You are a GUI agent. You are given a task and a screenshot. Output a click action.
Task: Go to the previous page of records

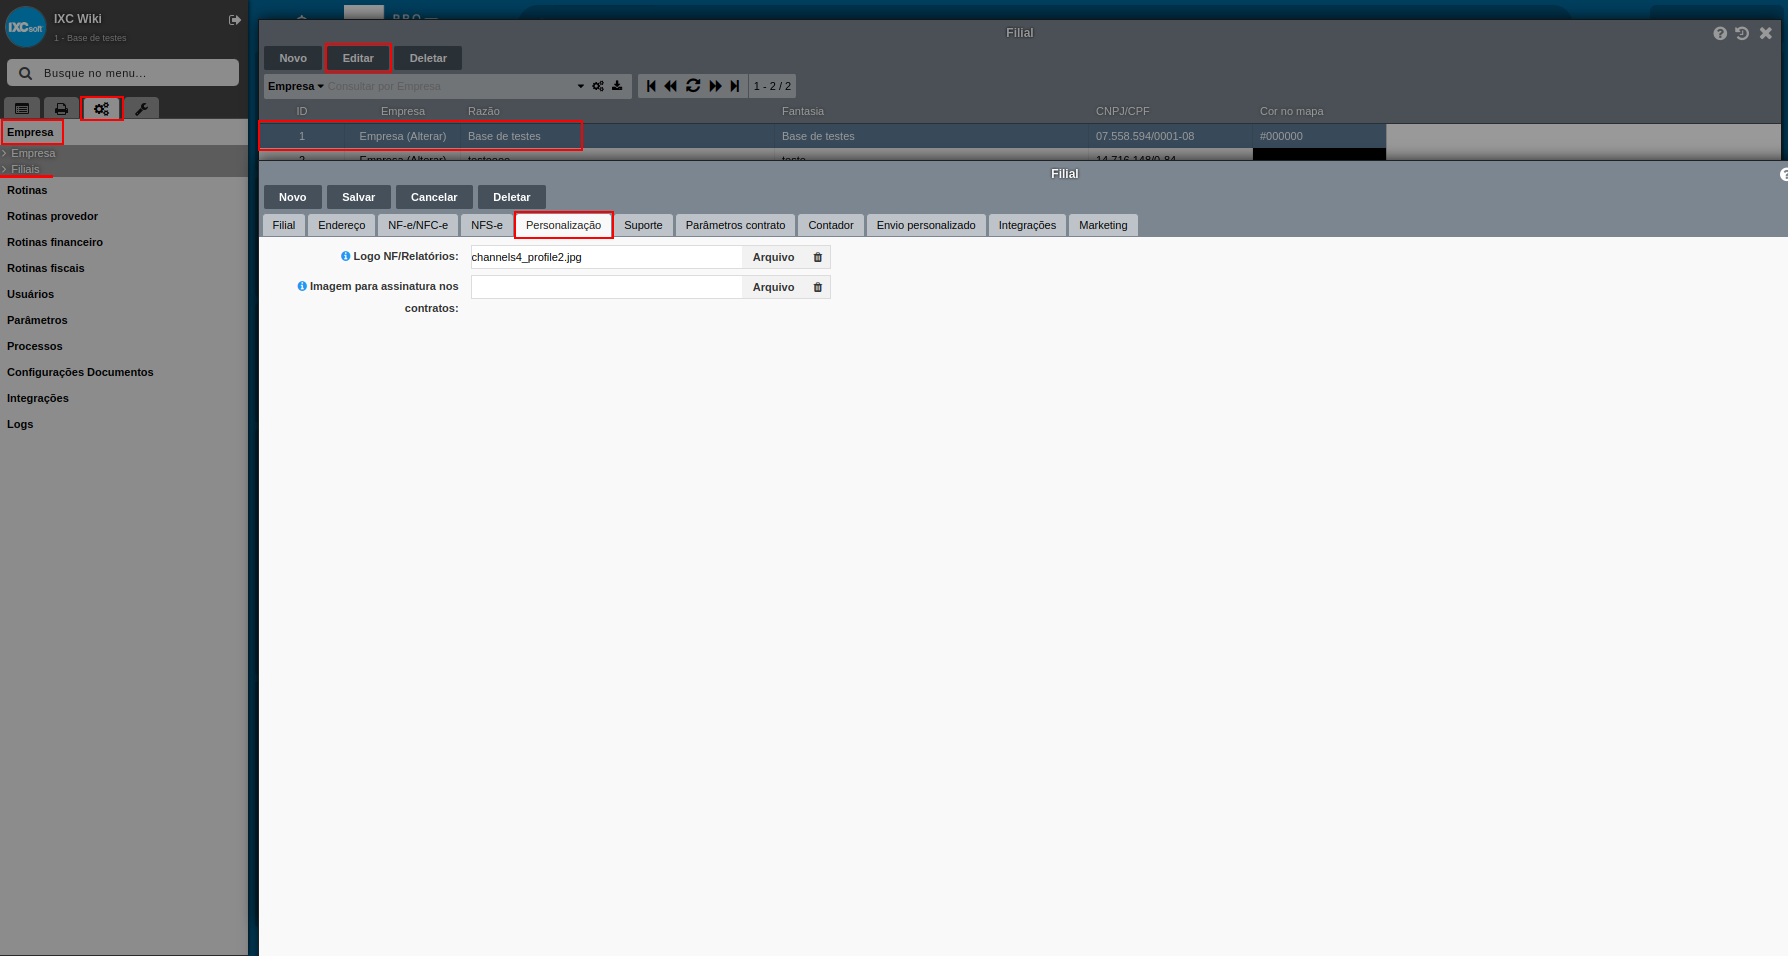coord(670,86)
